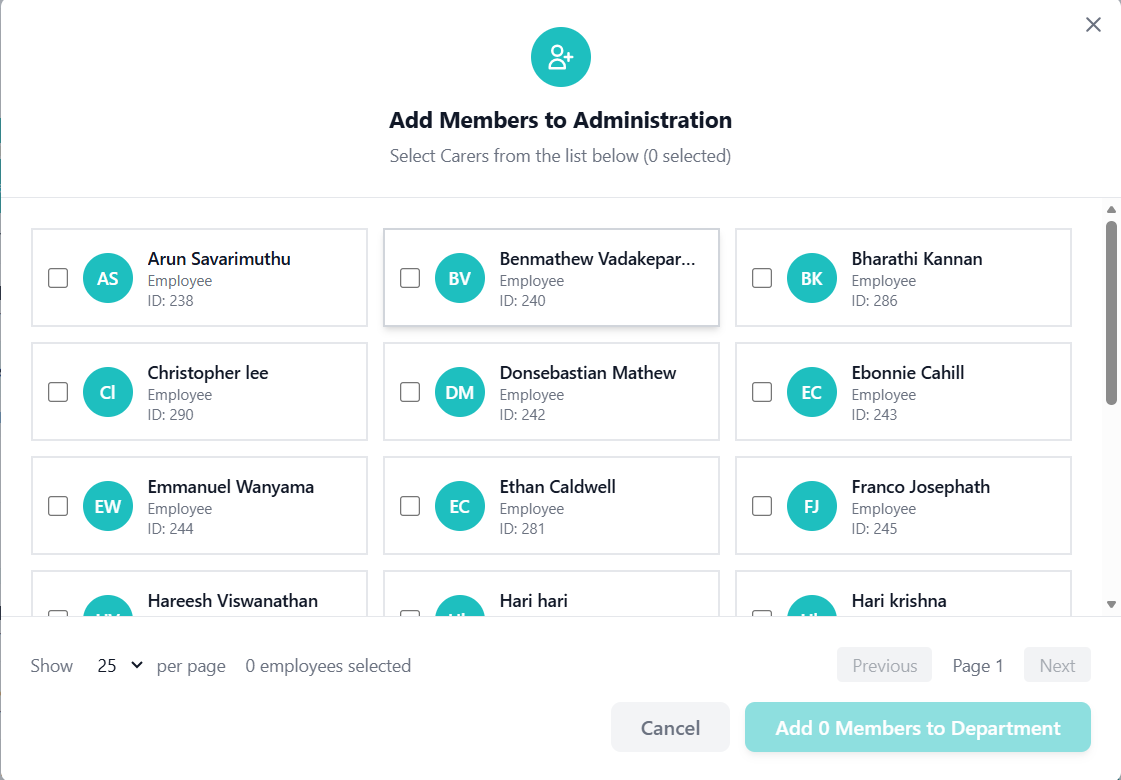The width and height of the screenshot is (1121, 780).
Task: Tick the checkbox for Arun Savarimuthu
Action: coord(58,278)
